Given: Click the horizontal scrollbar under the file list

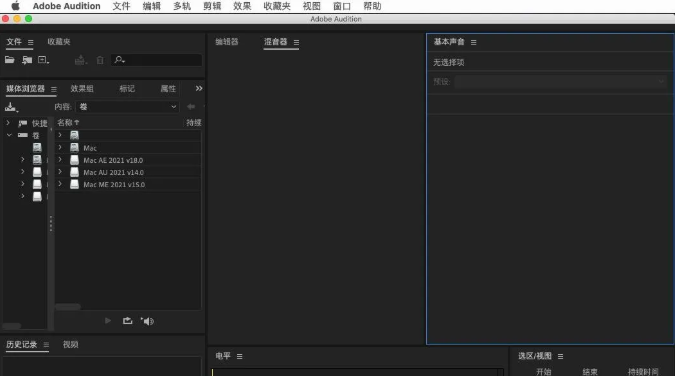Looking at the screenshot, I should click(68, 307).
